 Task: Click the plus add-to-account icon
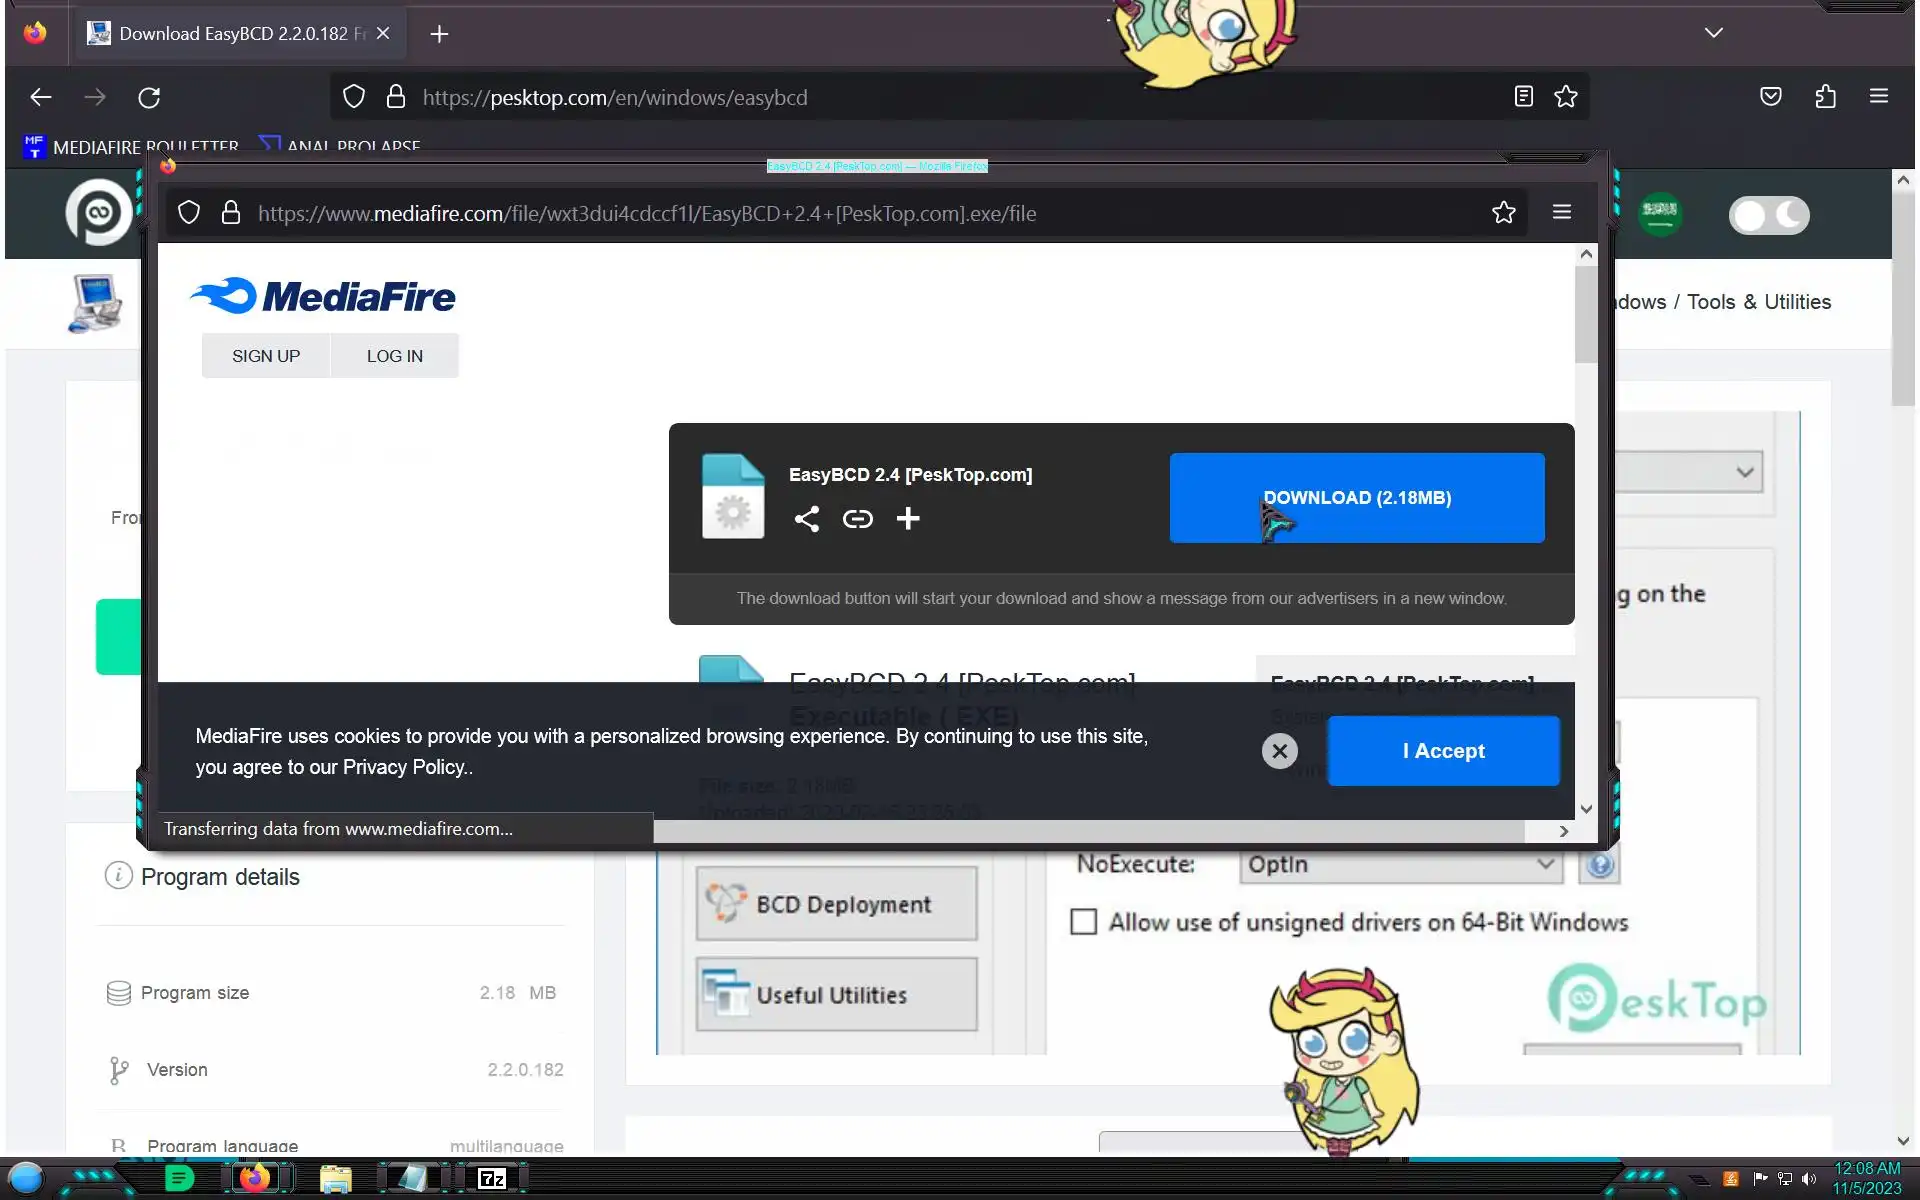(x=908, y=519)
